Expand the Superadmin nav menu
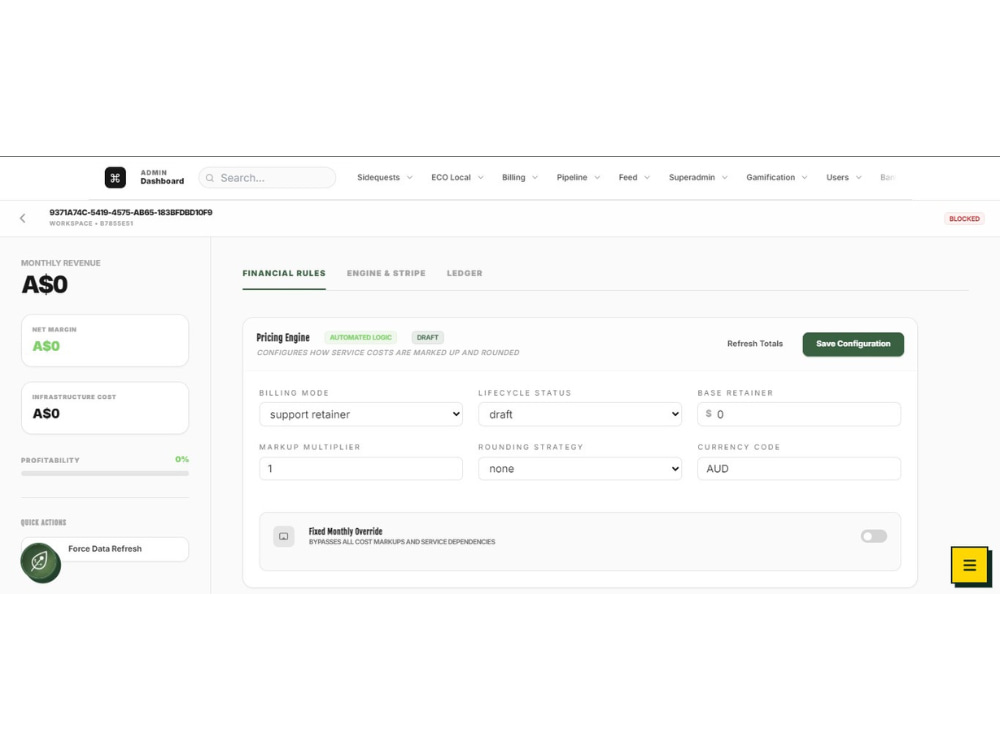This screenshot has width=1000, height=750. tap(698, 177)
